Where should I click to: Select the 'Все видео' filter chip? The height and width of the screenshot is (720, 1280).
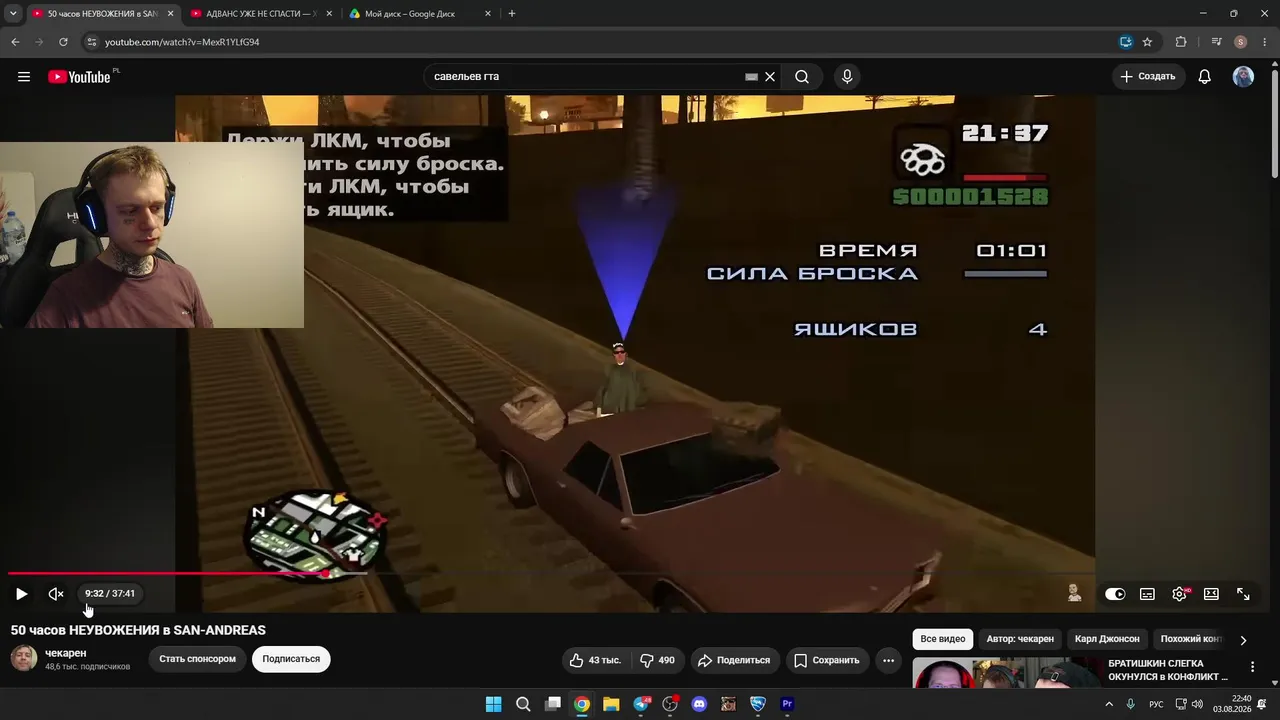coord(943,639)
